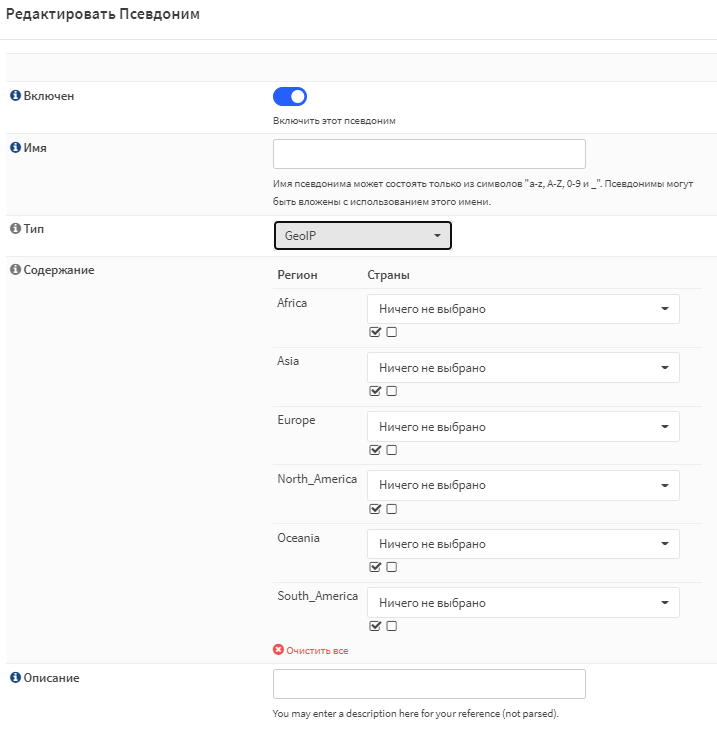Expand North_America countries dropdown
The width and height of the screenshot is (717, 737).
click(x=523, y=485)
